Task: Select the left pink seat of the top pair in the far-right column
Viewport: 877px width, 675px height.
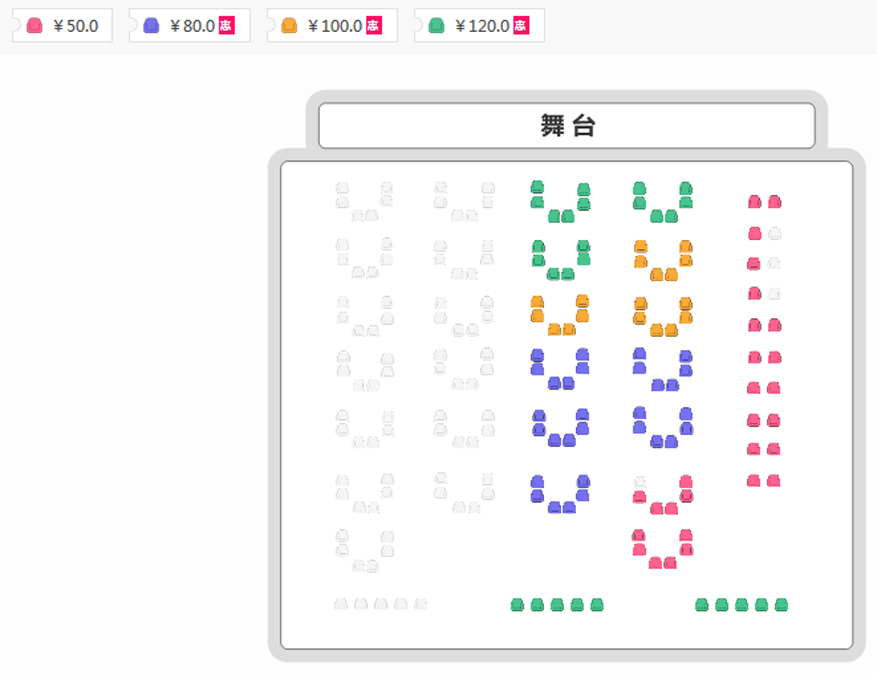Action: tap(755, 202)
